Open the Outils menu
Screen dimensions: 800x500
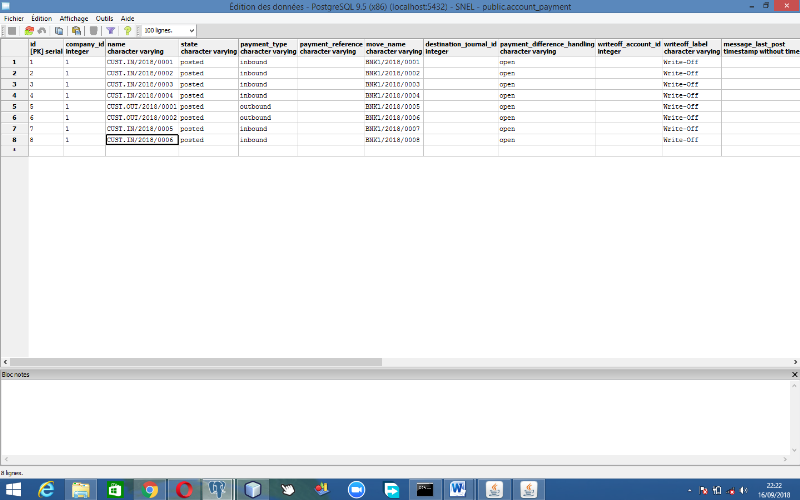click(105, 18)
